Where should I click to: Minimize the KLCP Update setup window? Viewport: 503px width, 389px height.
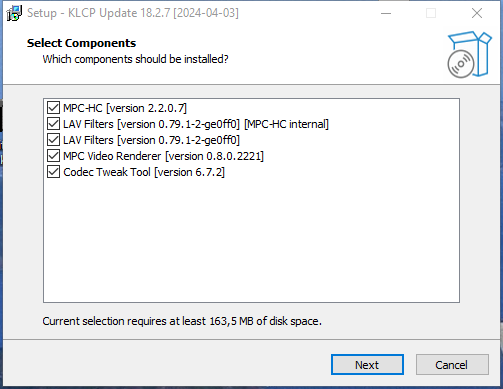(386, 13)
